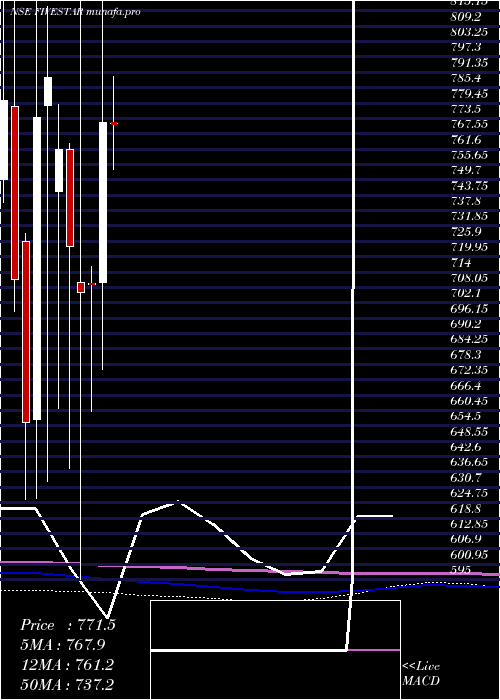Click the 600.95 price axis label
The height and width of the screenshot is (700, 500).
(x=470, y=554)
